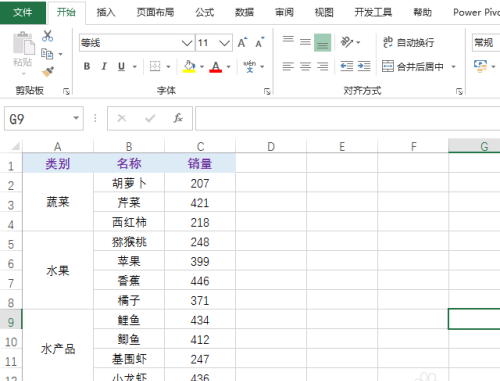This screenshot has height=381, width=500.
Task: Expand orientation dropdown arrow
Action: [358, 42]
